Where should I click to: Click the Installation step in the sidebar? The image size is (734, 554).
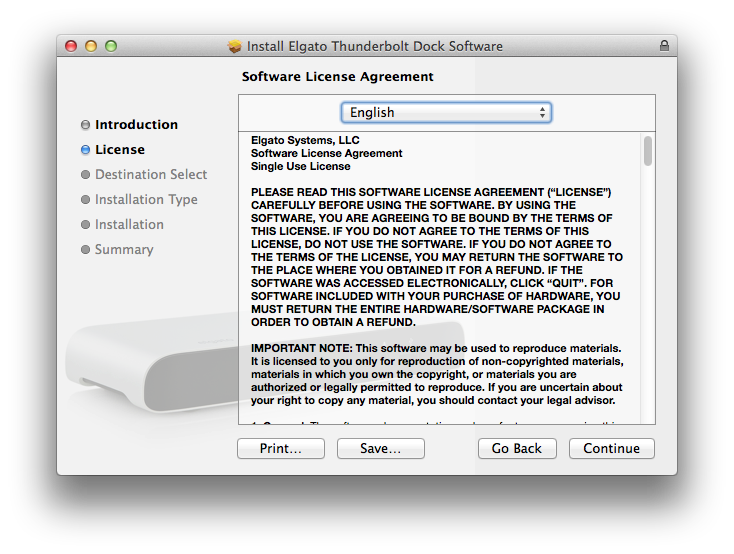tap(129, 225)
